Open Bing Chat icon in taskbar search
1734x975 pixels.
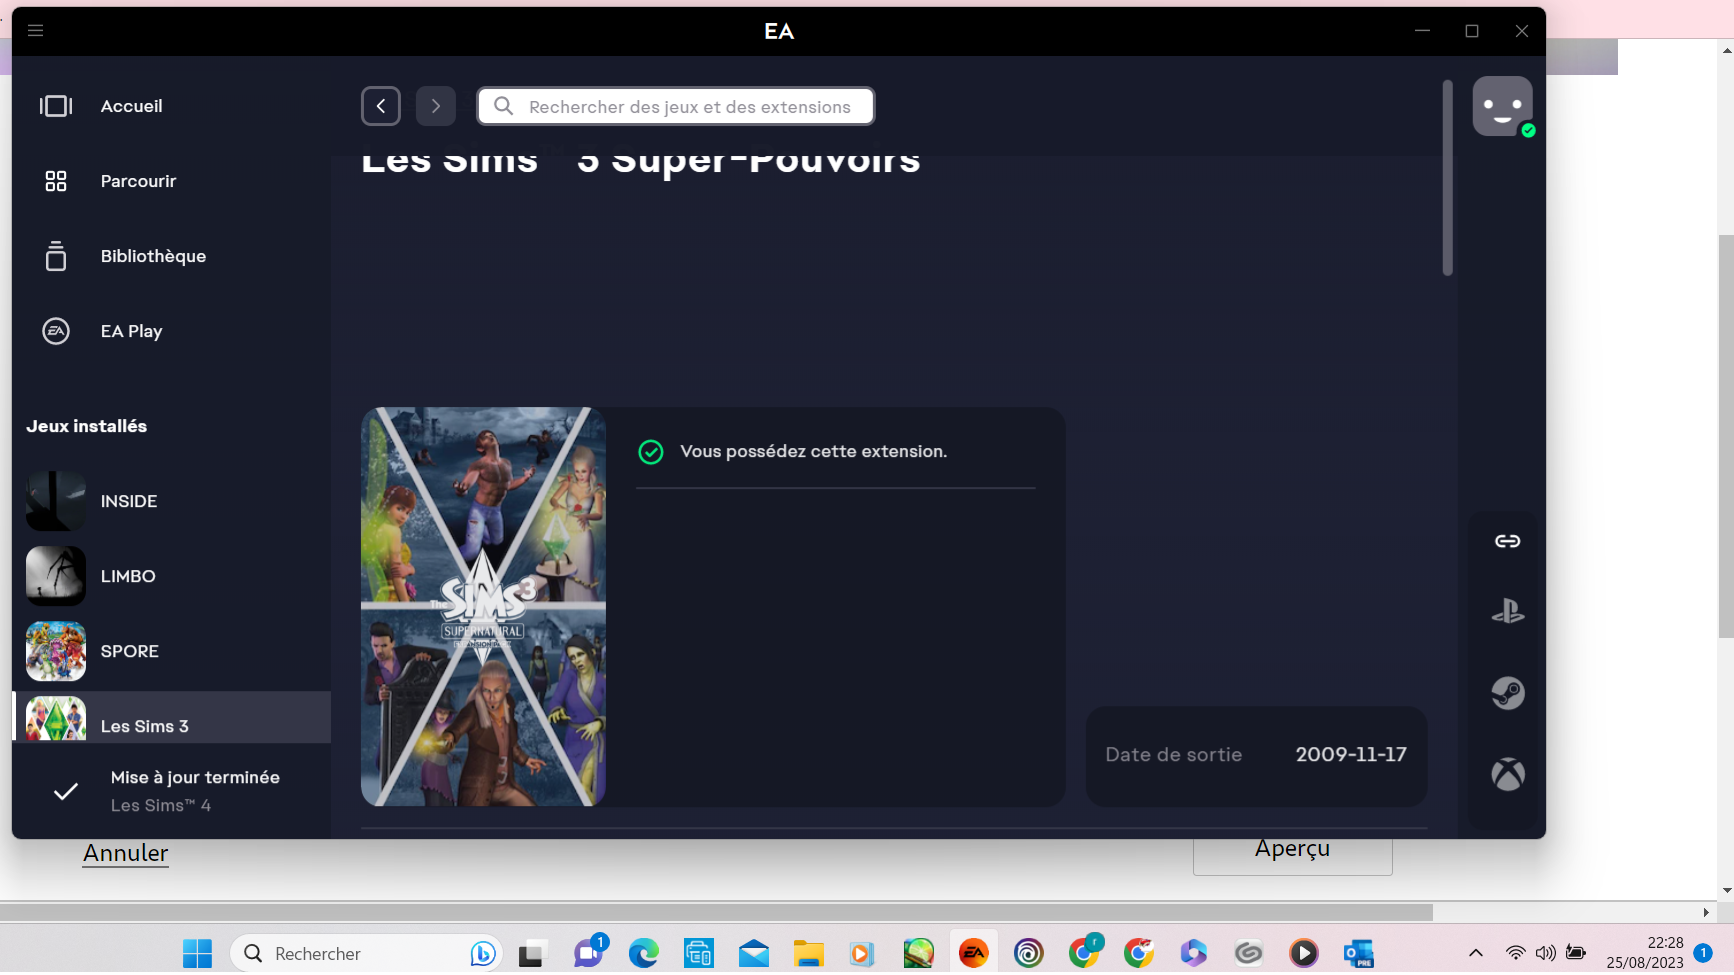(482, 953)
